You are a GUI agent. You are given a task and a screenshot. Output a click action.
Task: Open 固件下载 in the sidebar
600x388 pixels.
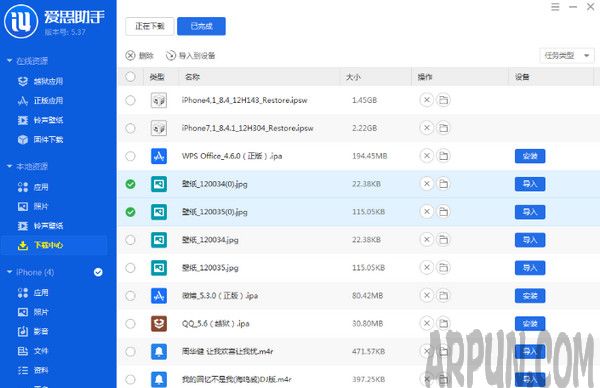point(40,139)
